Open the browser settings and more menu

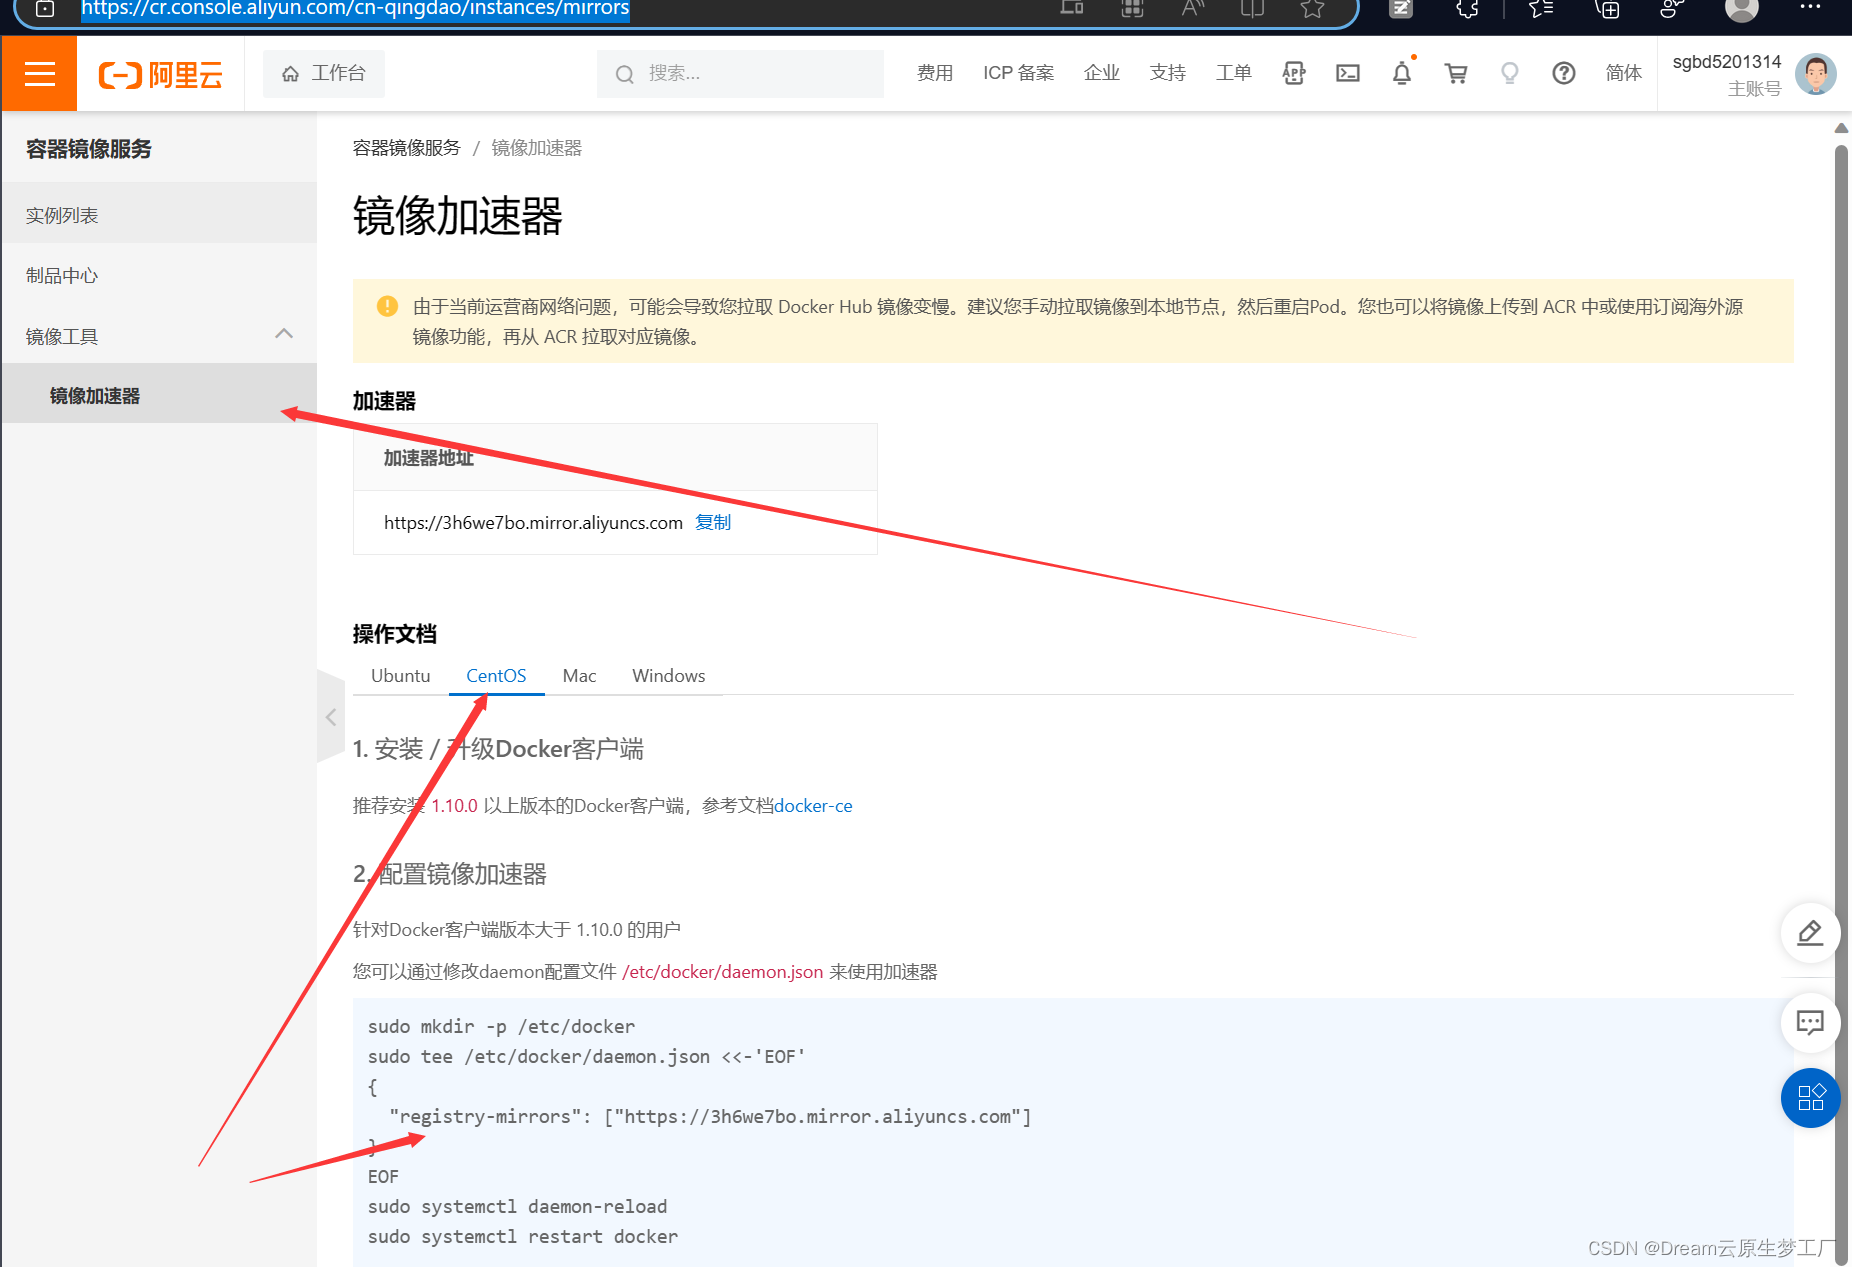click(x=1810, y=7)
